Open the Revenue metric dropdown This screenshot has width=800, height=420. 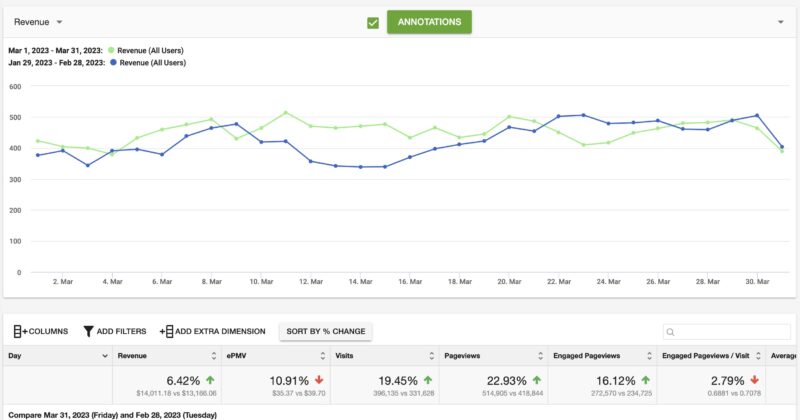tap(38, 21)
